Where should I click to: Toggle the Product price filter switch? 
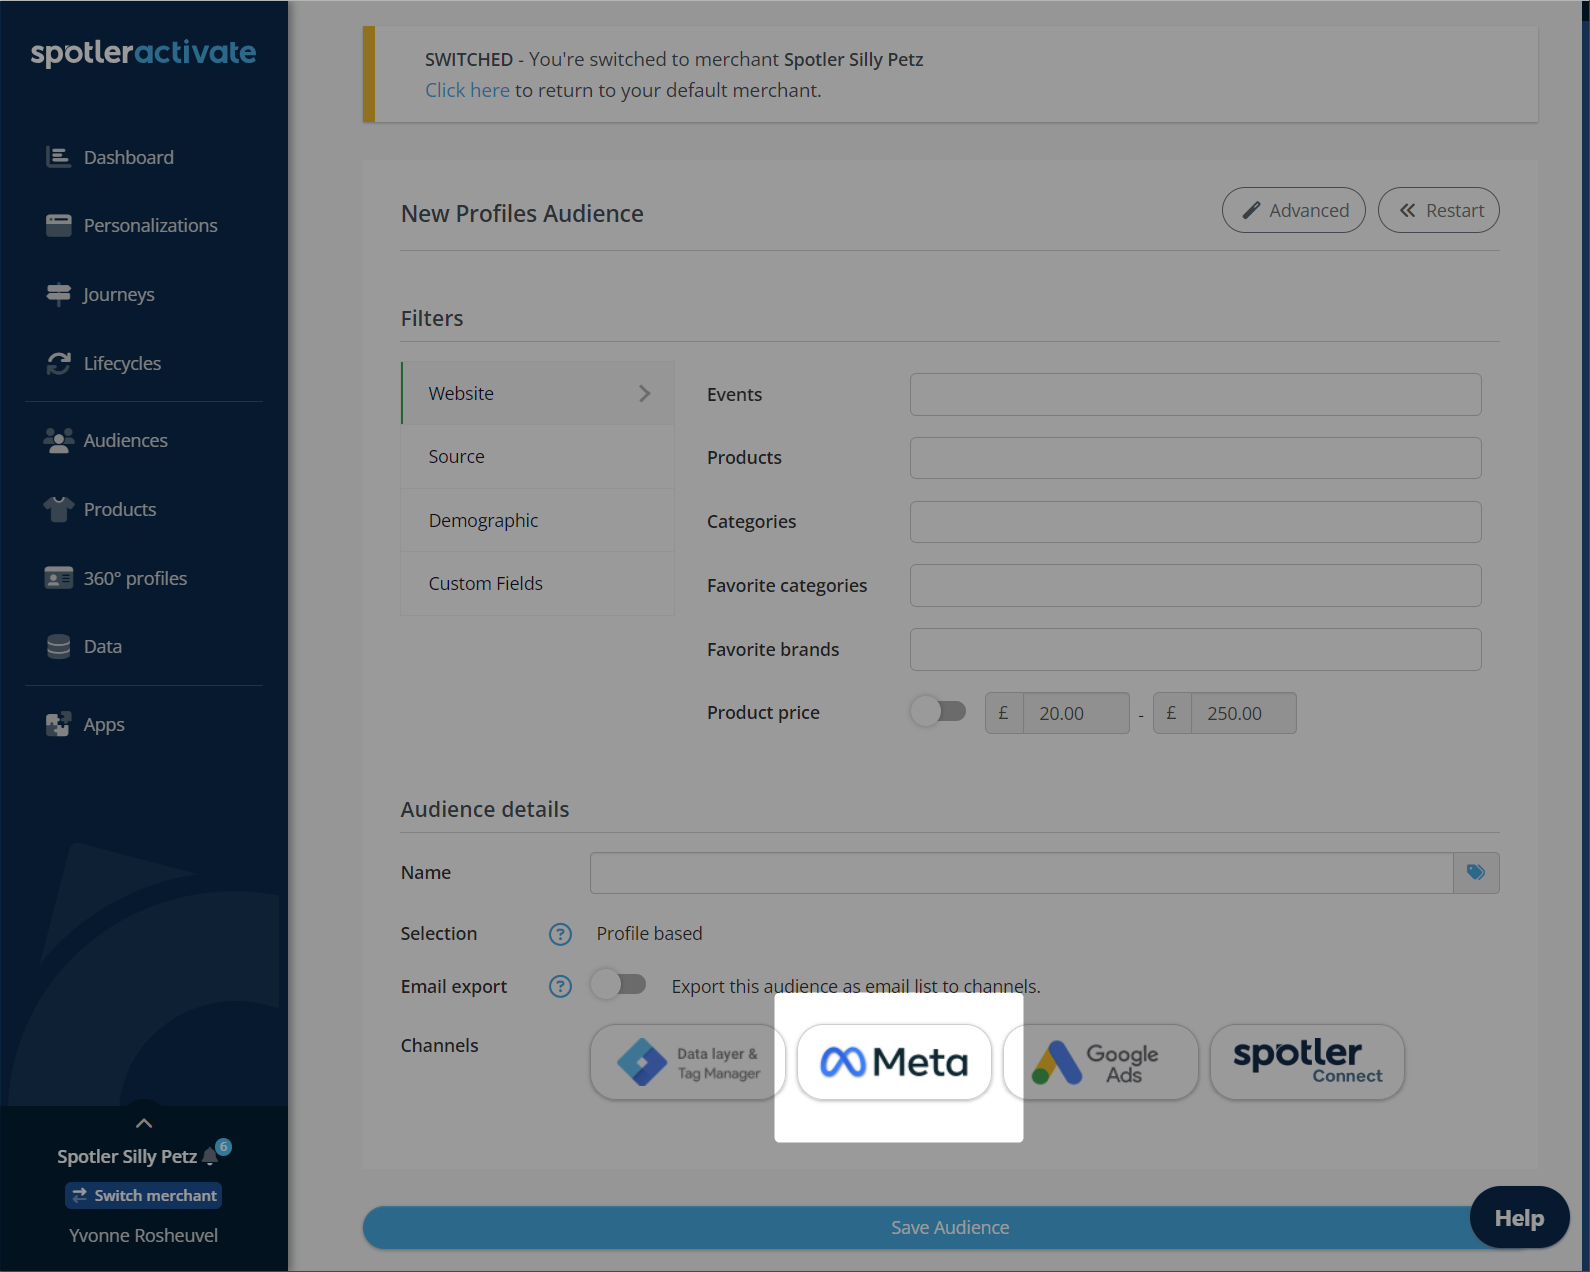[x=938, y=712]
